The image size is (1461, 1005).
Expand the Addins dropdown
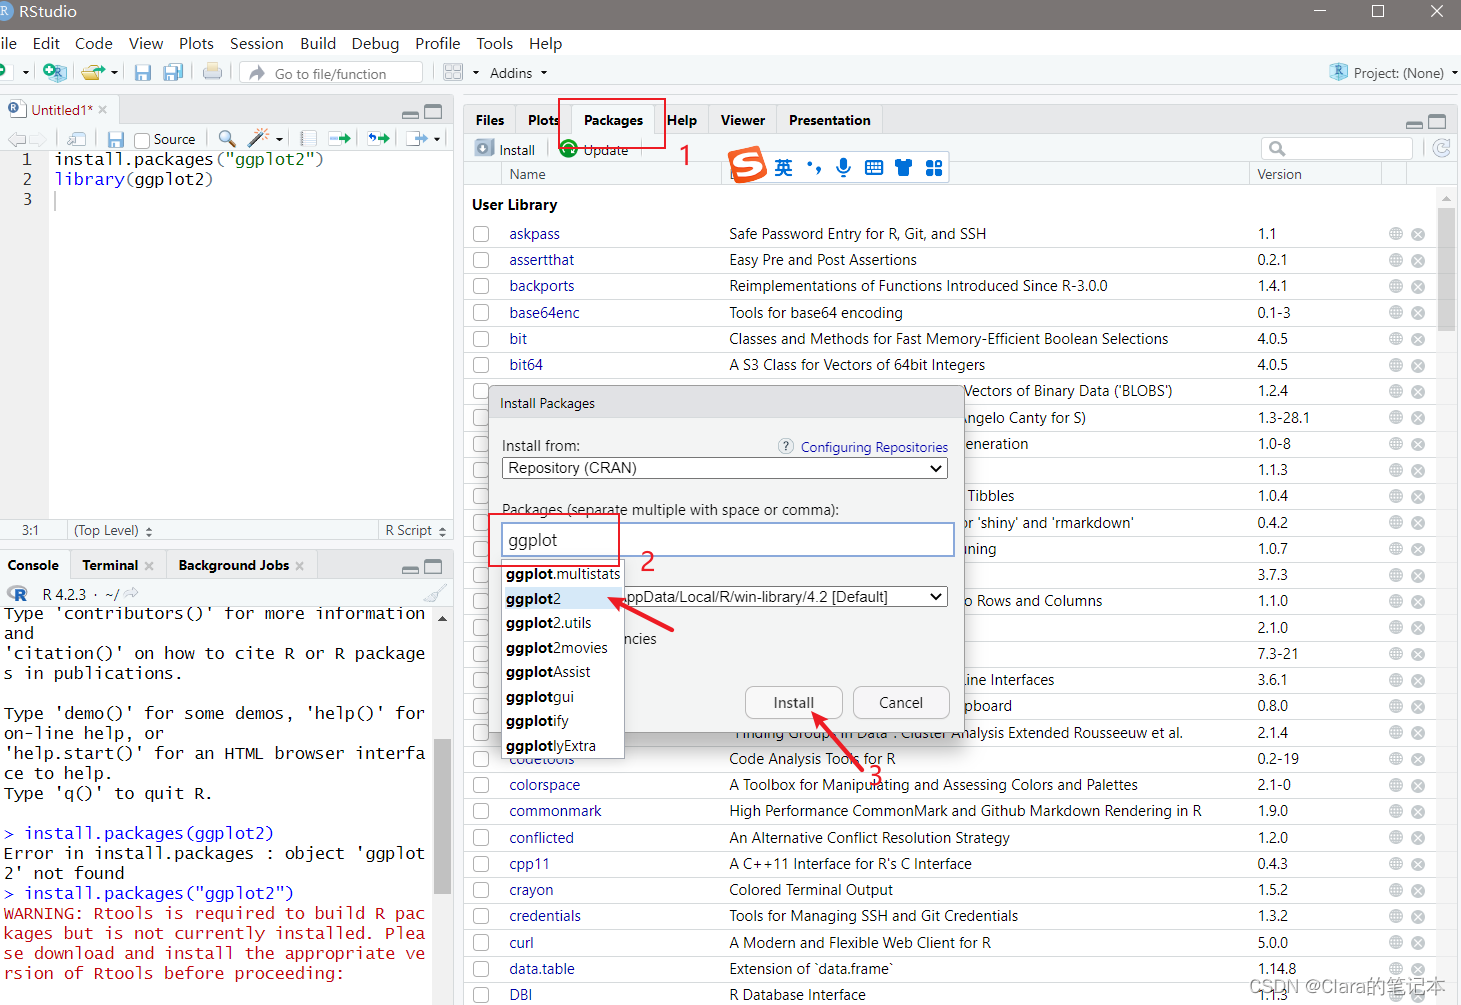tap(518, 73)
